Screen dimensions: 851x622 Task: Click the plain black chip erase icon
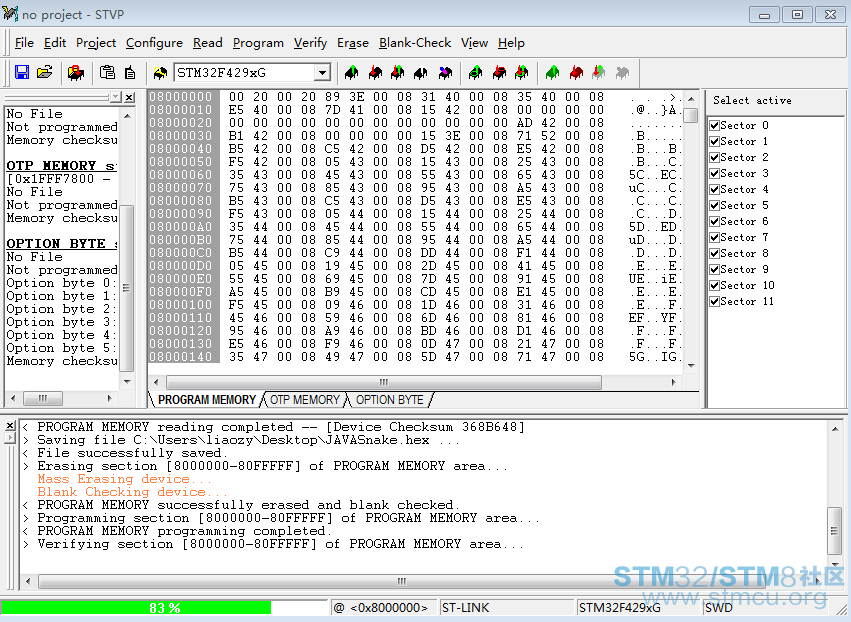pos(421,72)
